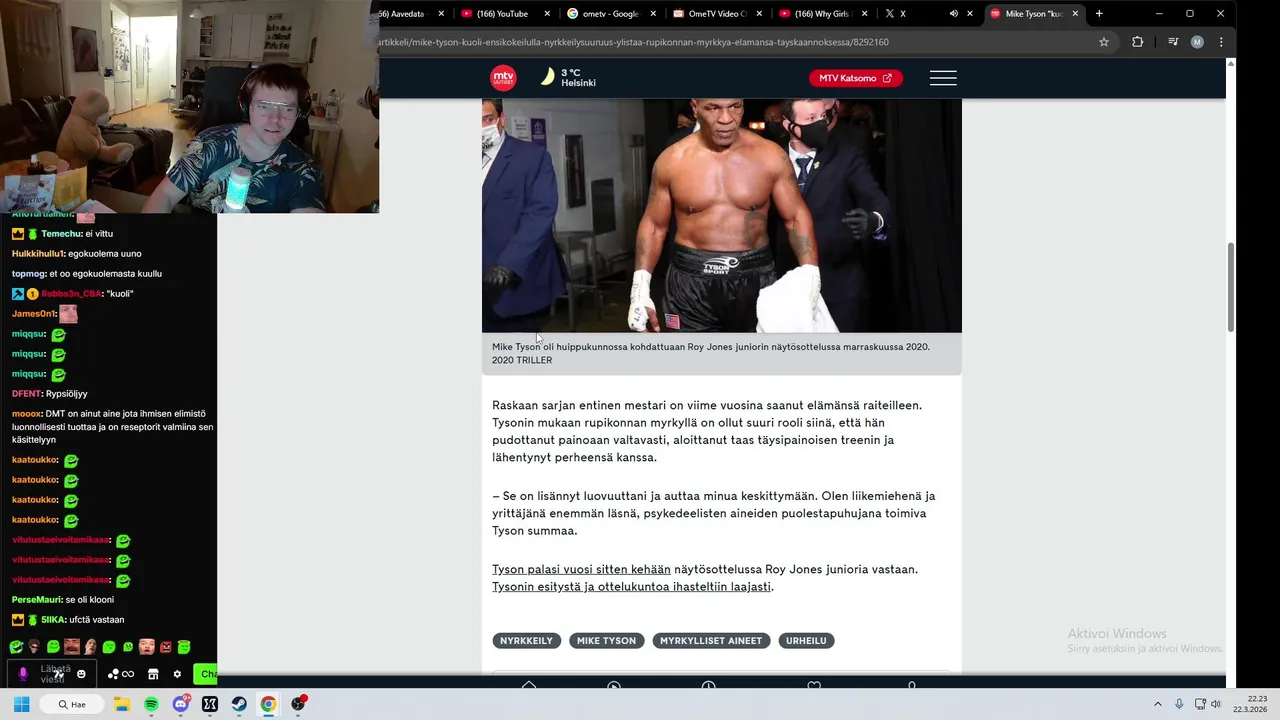The height and width of the screenshot is (720, 1280).
Task: Switch to the OmeTV Video Chat tab
Action: 717,14
